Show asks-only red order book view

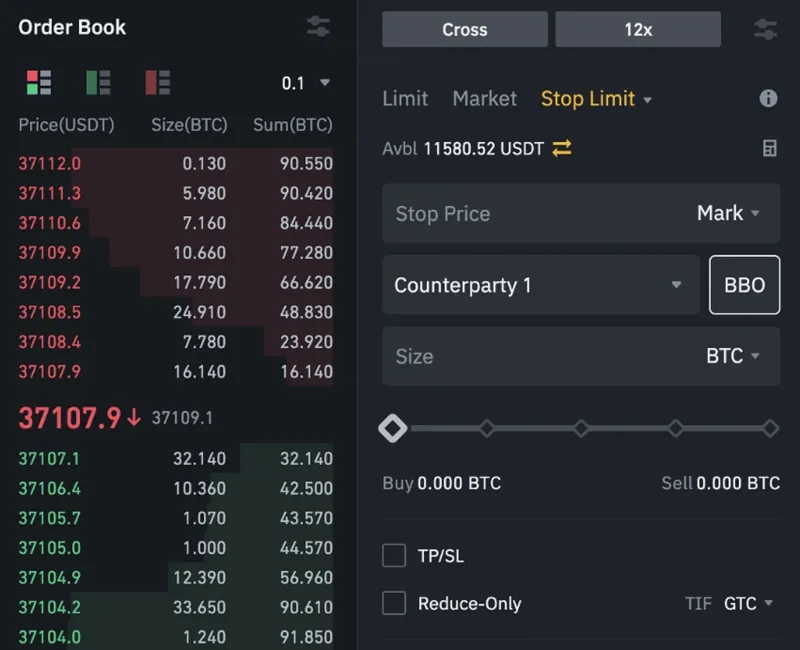[x=157, y=83]
